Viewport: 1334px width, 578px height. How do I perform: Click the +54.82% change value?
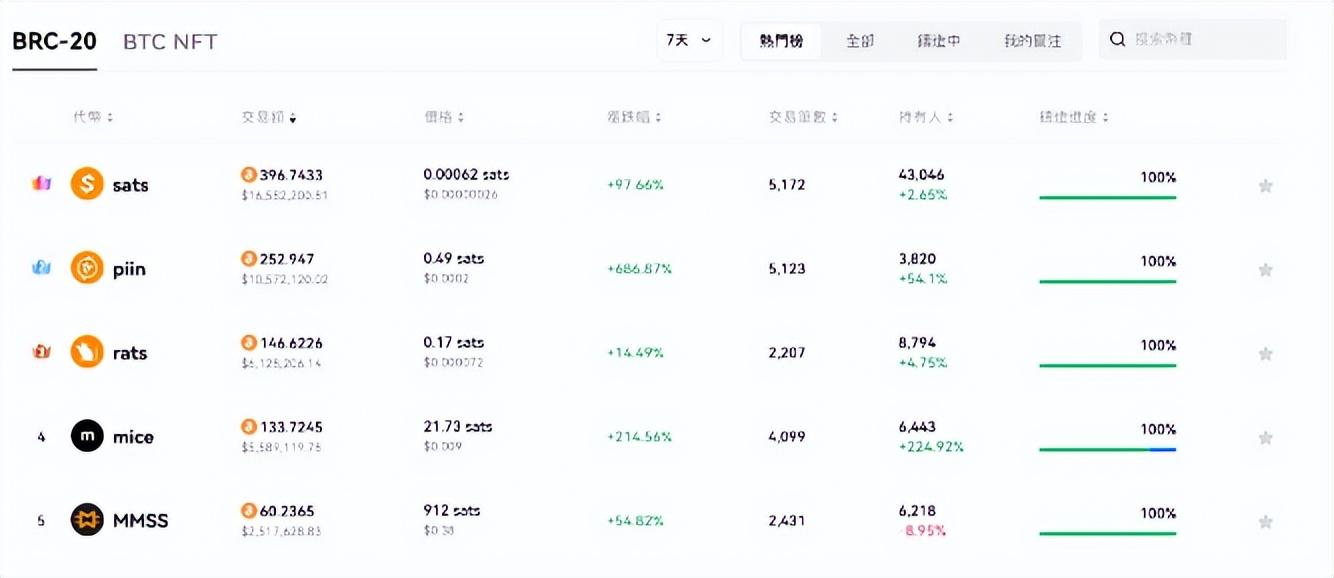coord(636,521)
